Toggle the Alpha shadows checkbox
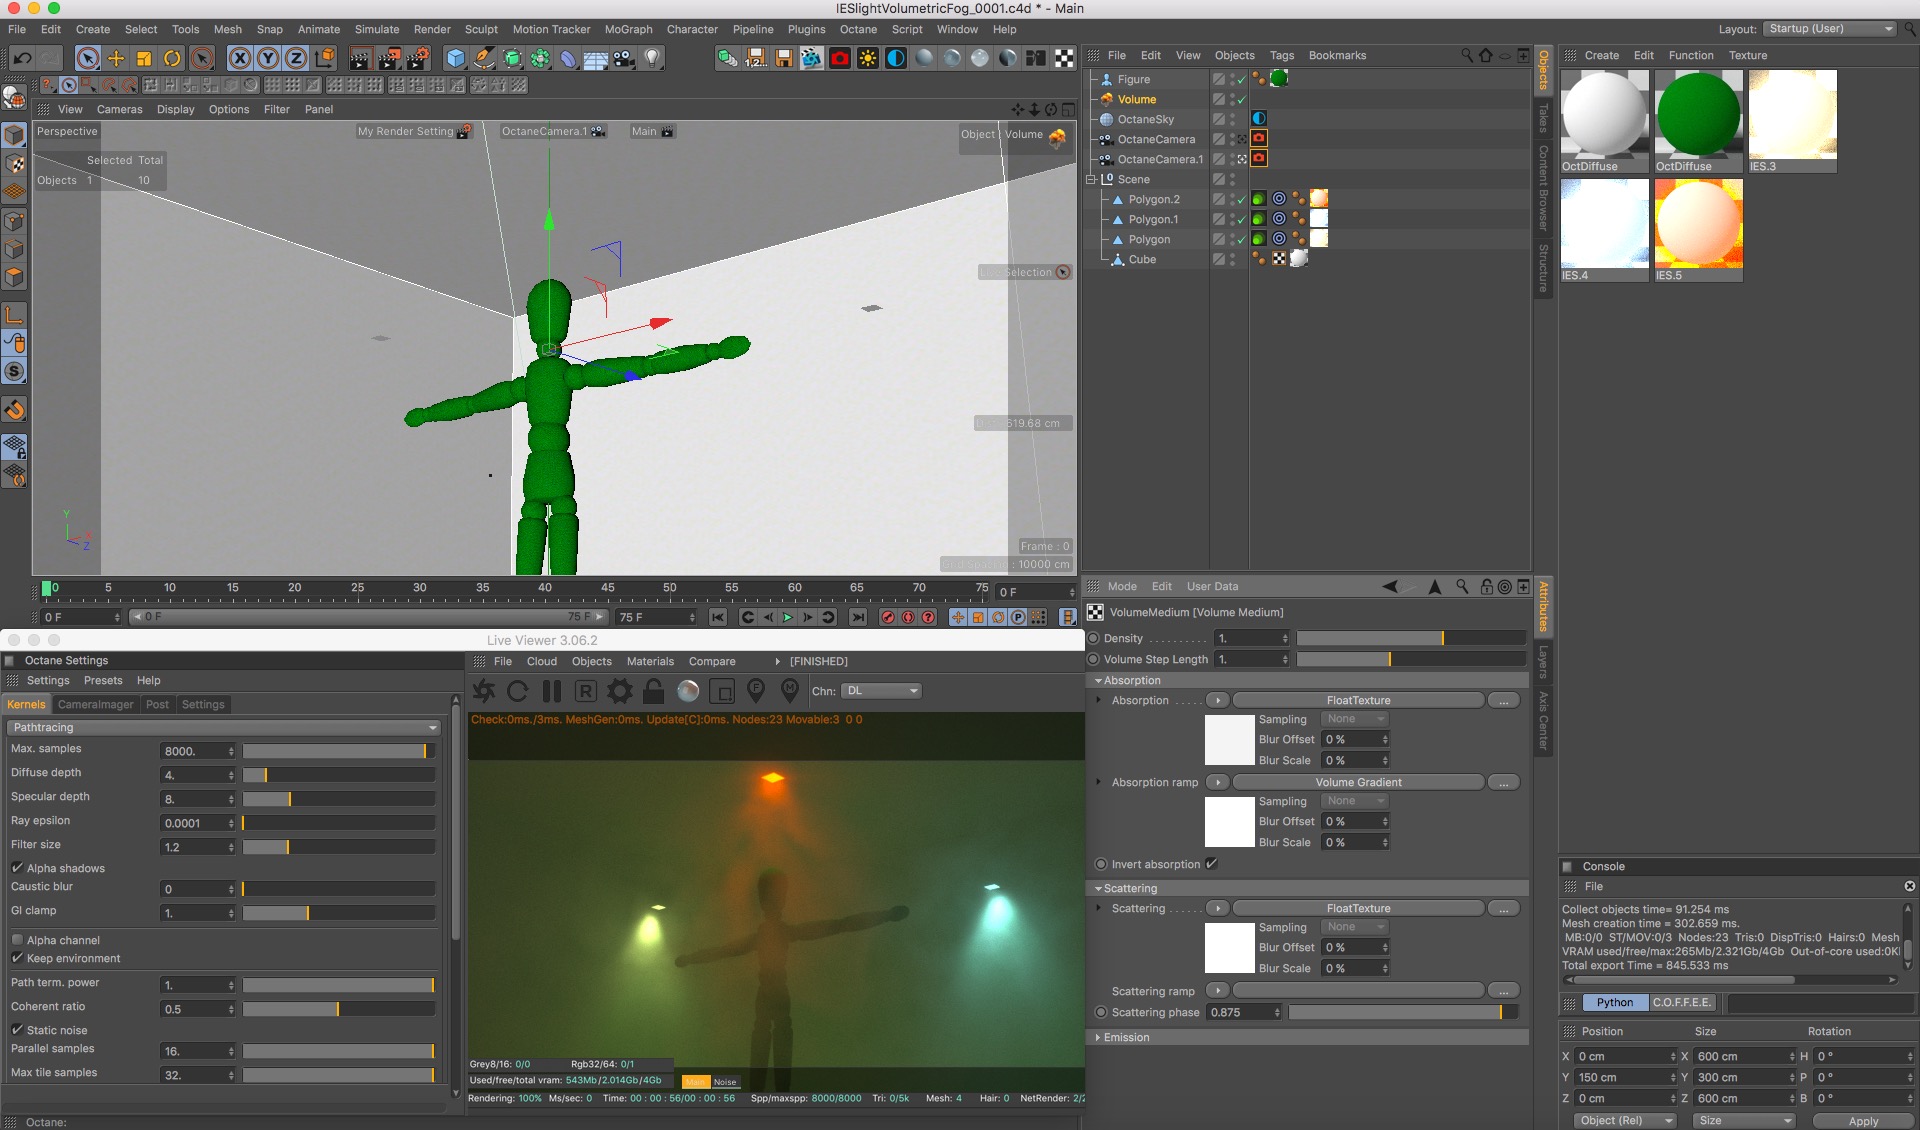Screen dimensions: 1920x1130 (x=17, y=868)
